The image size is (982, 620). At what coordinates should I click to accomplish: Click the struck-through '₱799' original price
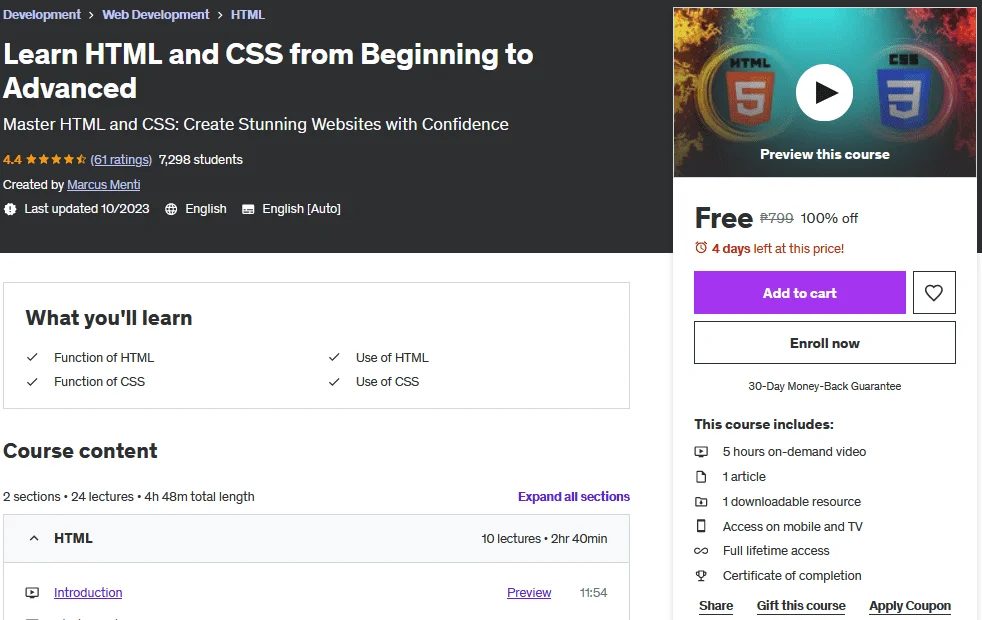point(777,218)
